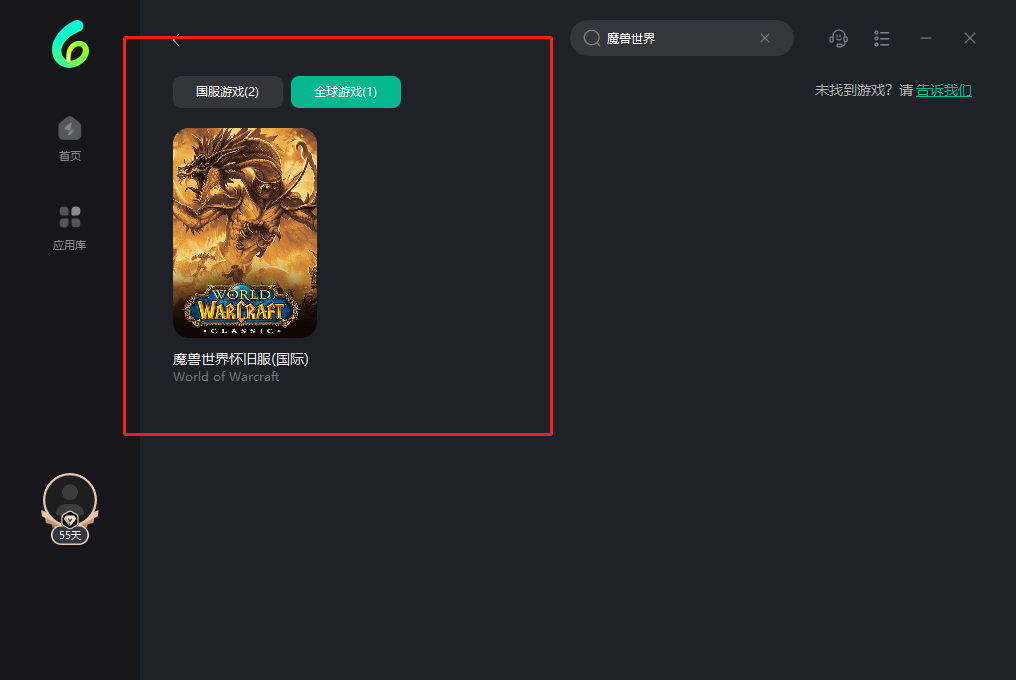The height and width of the screenshot is (680, 1016).
Task: Click the green app logo
Action: pyautogui.click(x=70, y=45)
